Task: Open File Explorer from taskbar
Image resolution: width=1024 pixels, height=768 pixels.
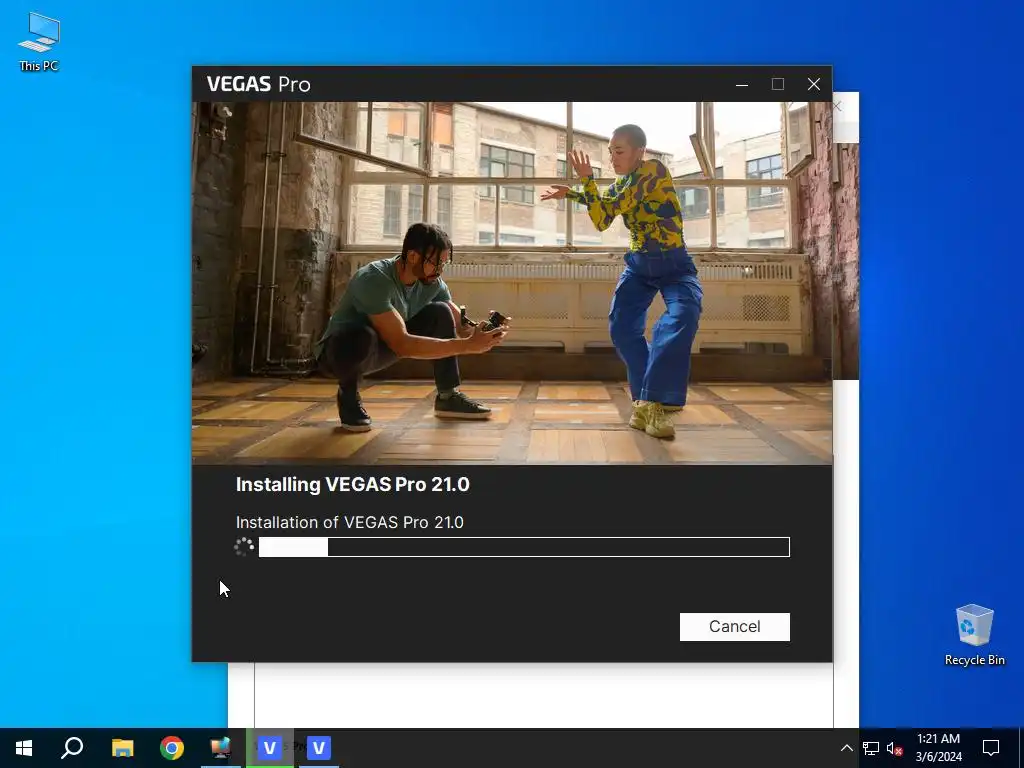Action: click(123, 748)
